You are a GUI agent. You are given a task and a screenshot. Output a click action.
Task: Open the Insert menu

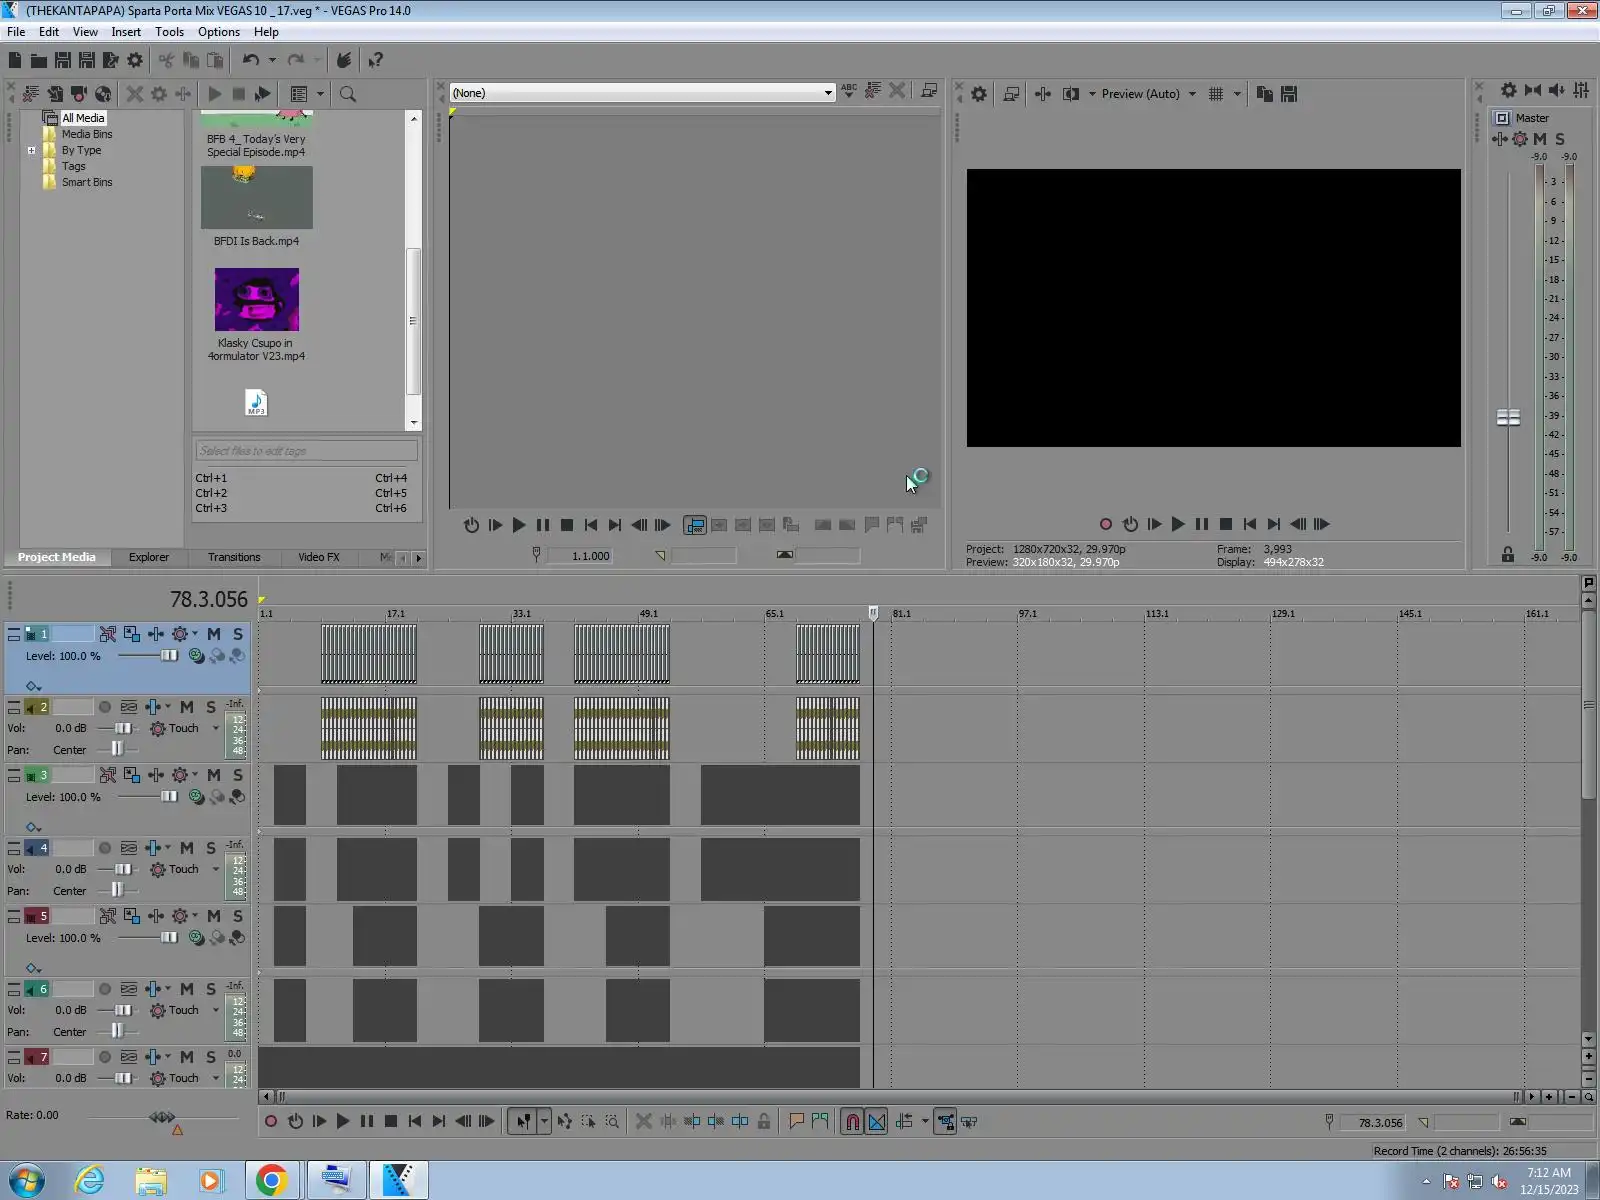click(126, 32)
